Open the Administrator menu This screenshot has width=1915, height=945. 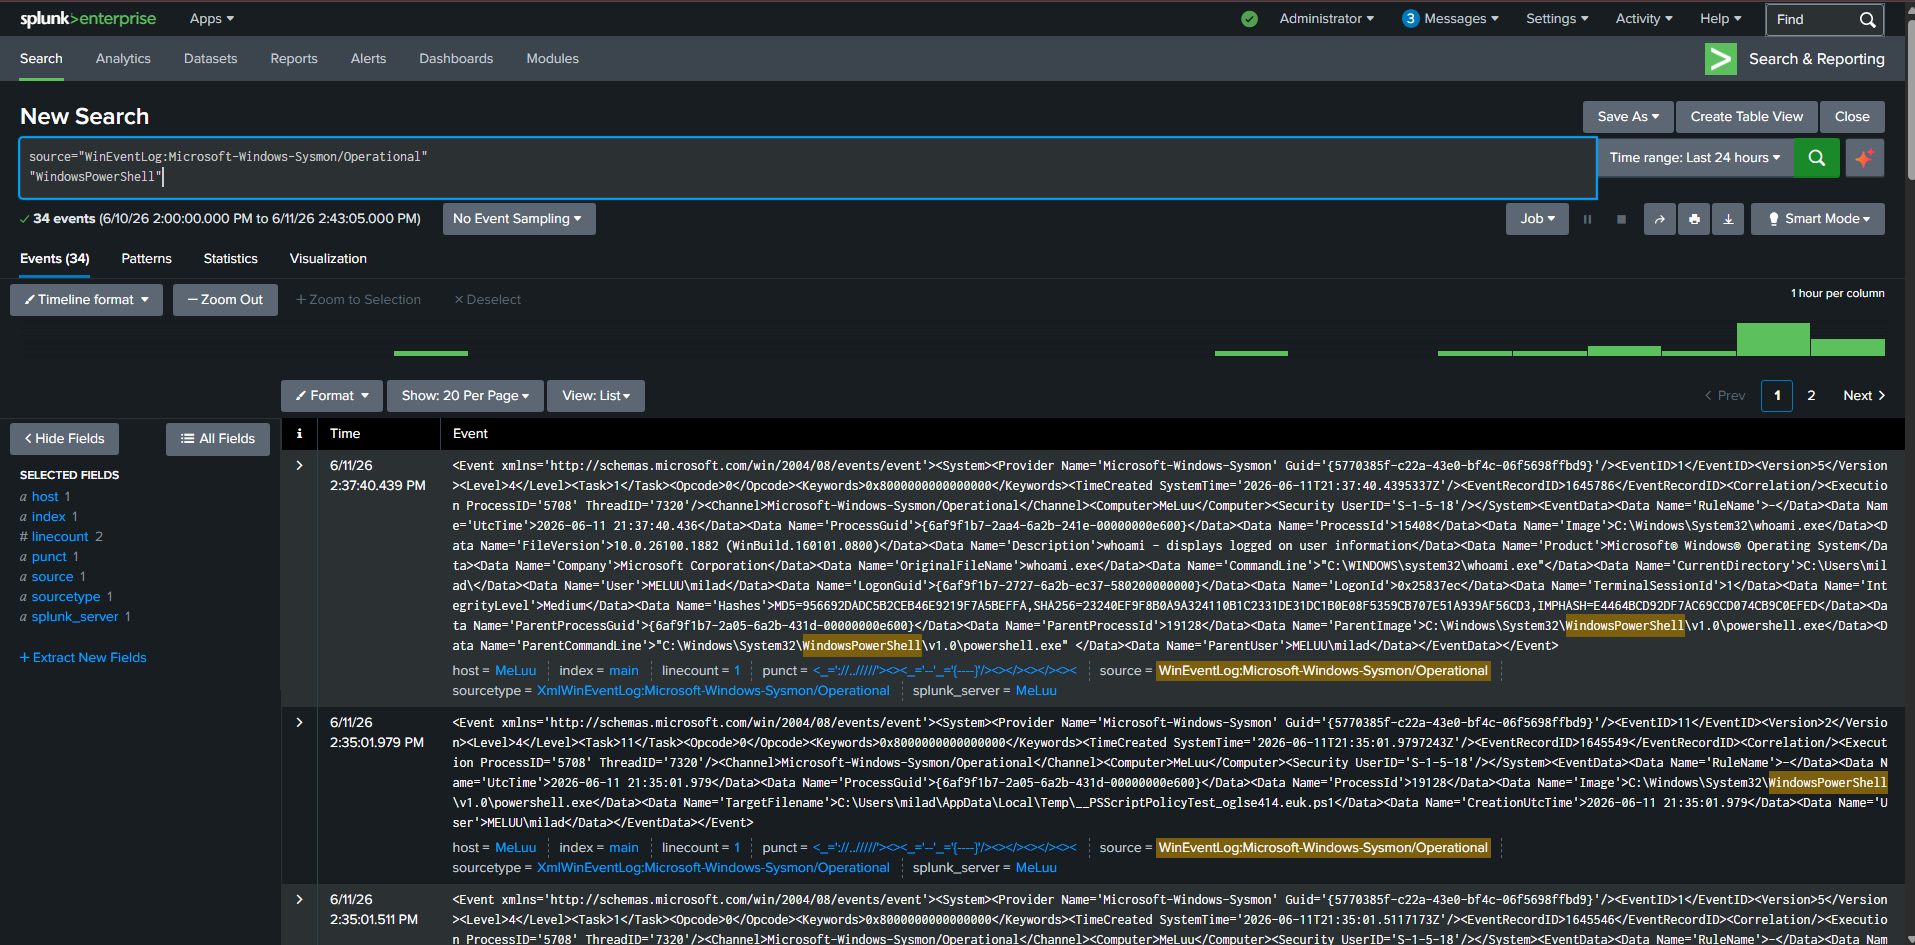click(x=1326, y=19)
